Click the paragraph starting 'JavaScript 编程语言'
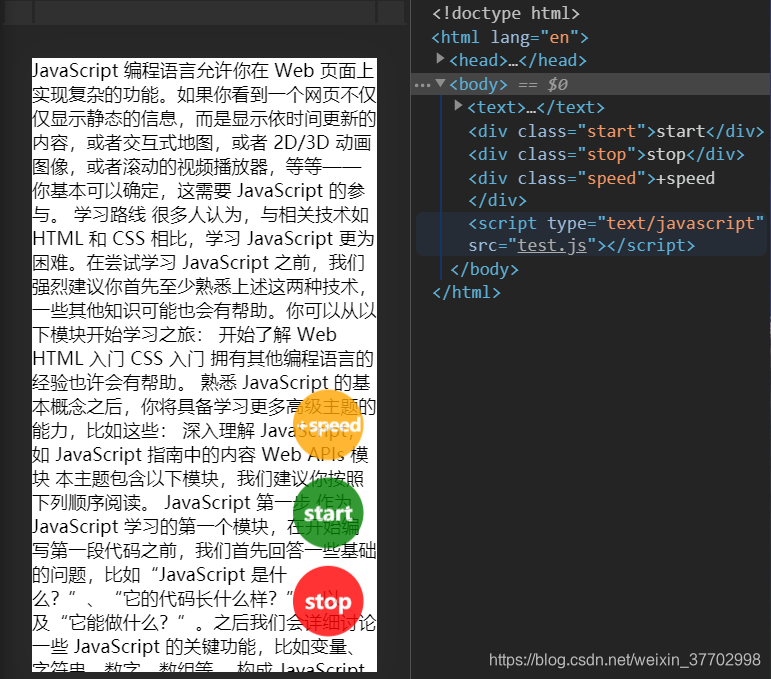The width and height of the screenshot is (771, 679). coord(204,365)
